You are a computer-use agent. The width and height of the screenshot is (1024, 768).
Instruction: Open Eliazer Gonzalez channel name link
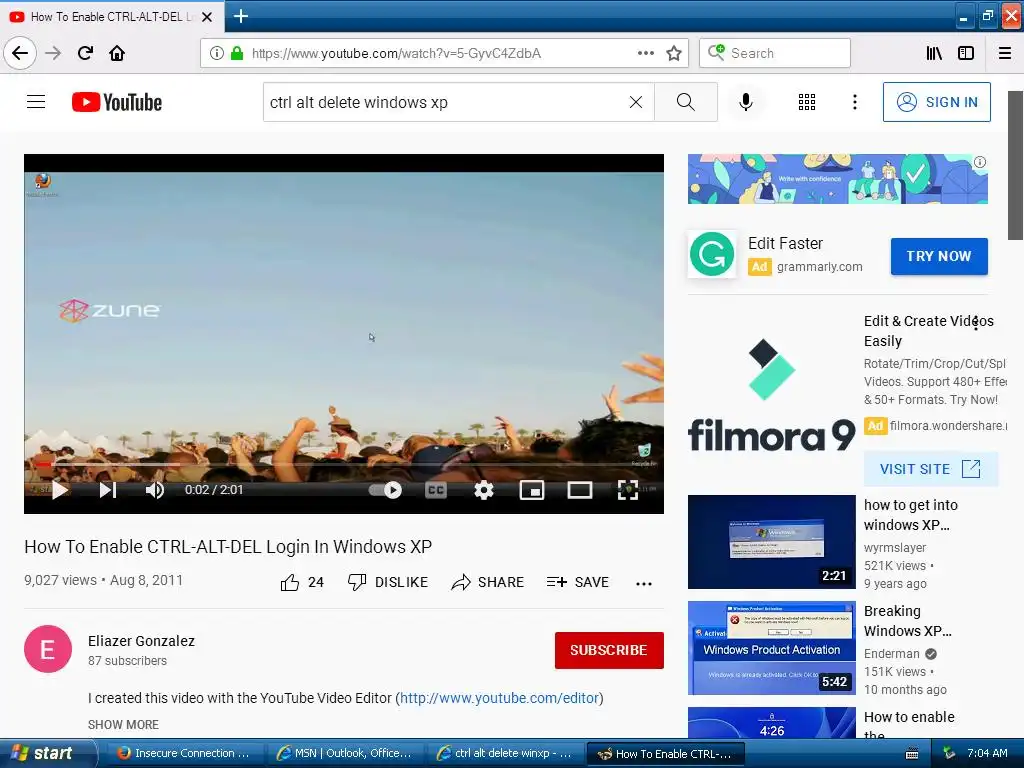click(141, 641)
